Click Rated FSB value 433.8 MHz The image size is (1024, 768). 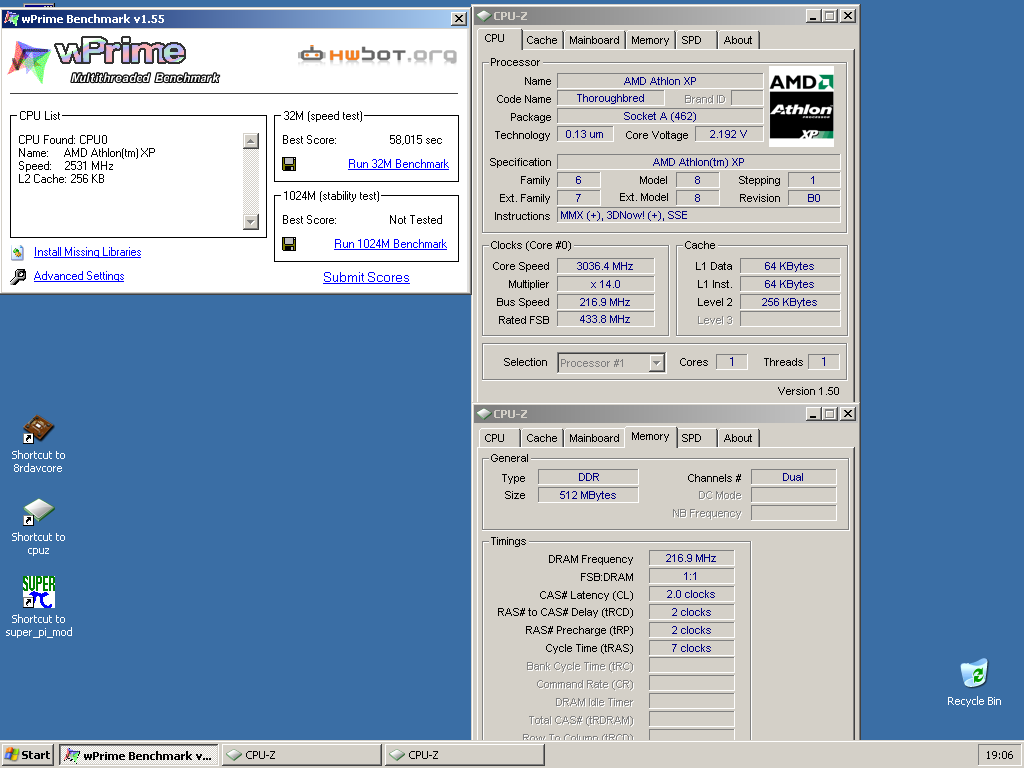(605, 319)
